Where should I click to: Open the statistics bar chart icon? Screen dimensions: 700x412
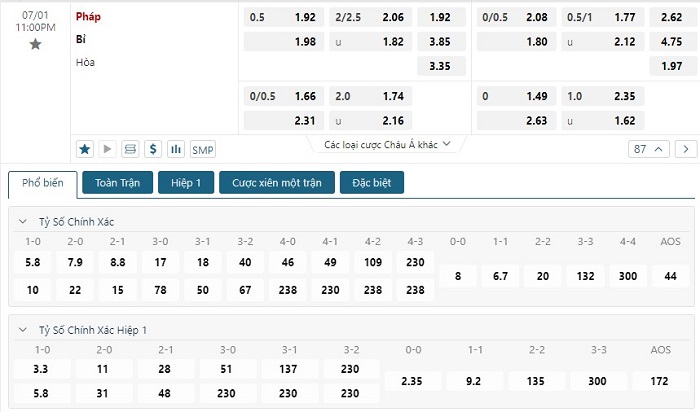[x=176, y=149]
